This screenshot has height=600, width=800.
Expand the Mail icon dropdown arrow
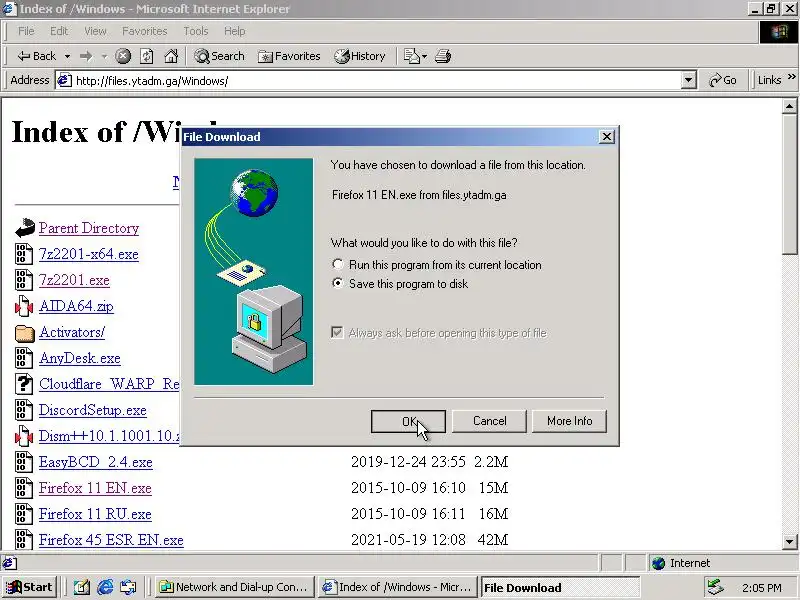click(x=424, y=56)
